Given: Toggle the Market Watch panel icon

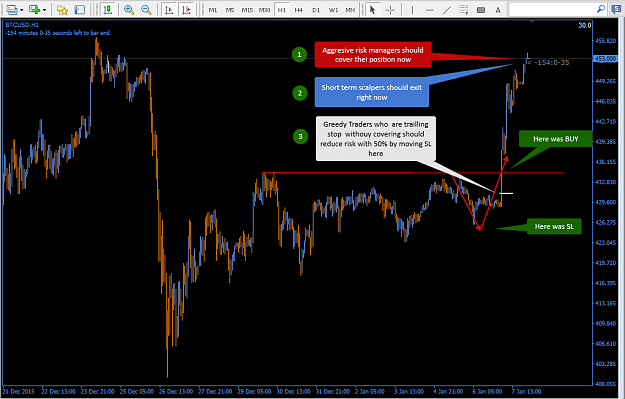Looking at the screenshot, I should pos(80,10).
